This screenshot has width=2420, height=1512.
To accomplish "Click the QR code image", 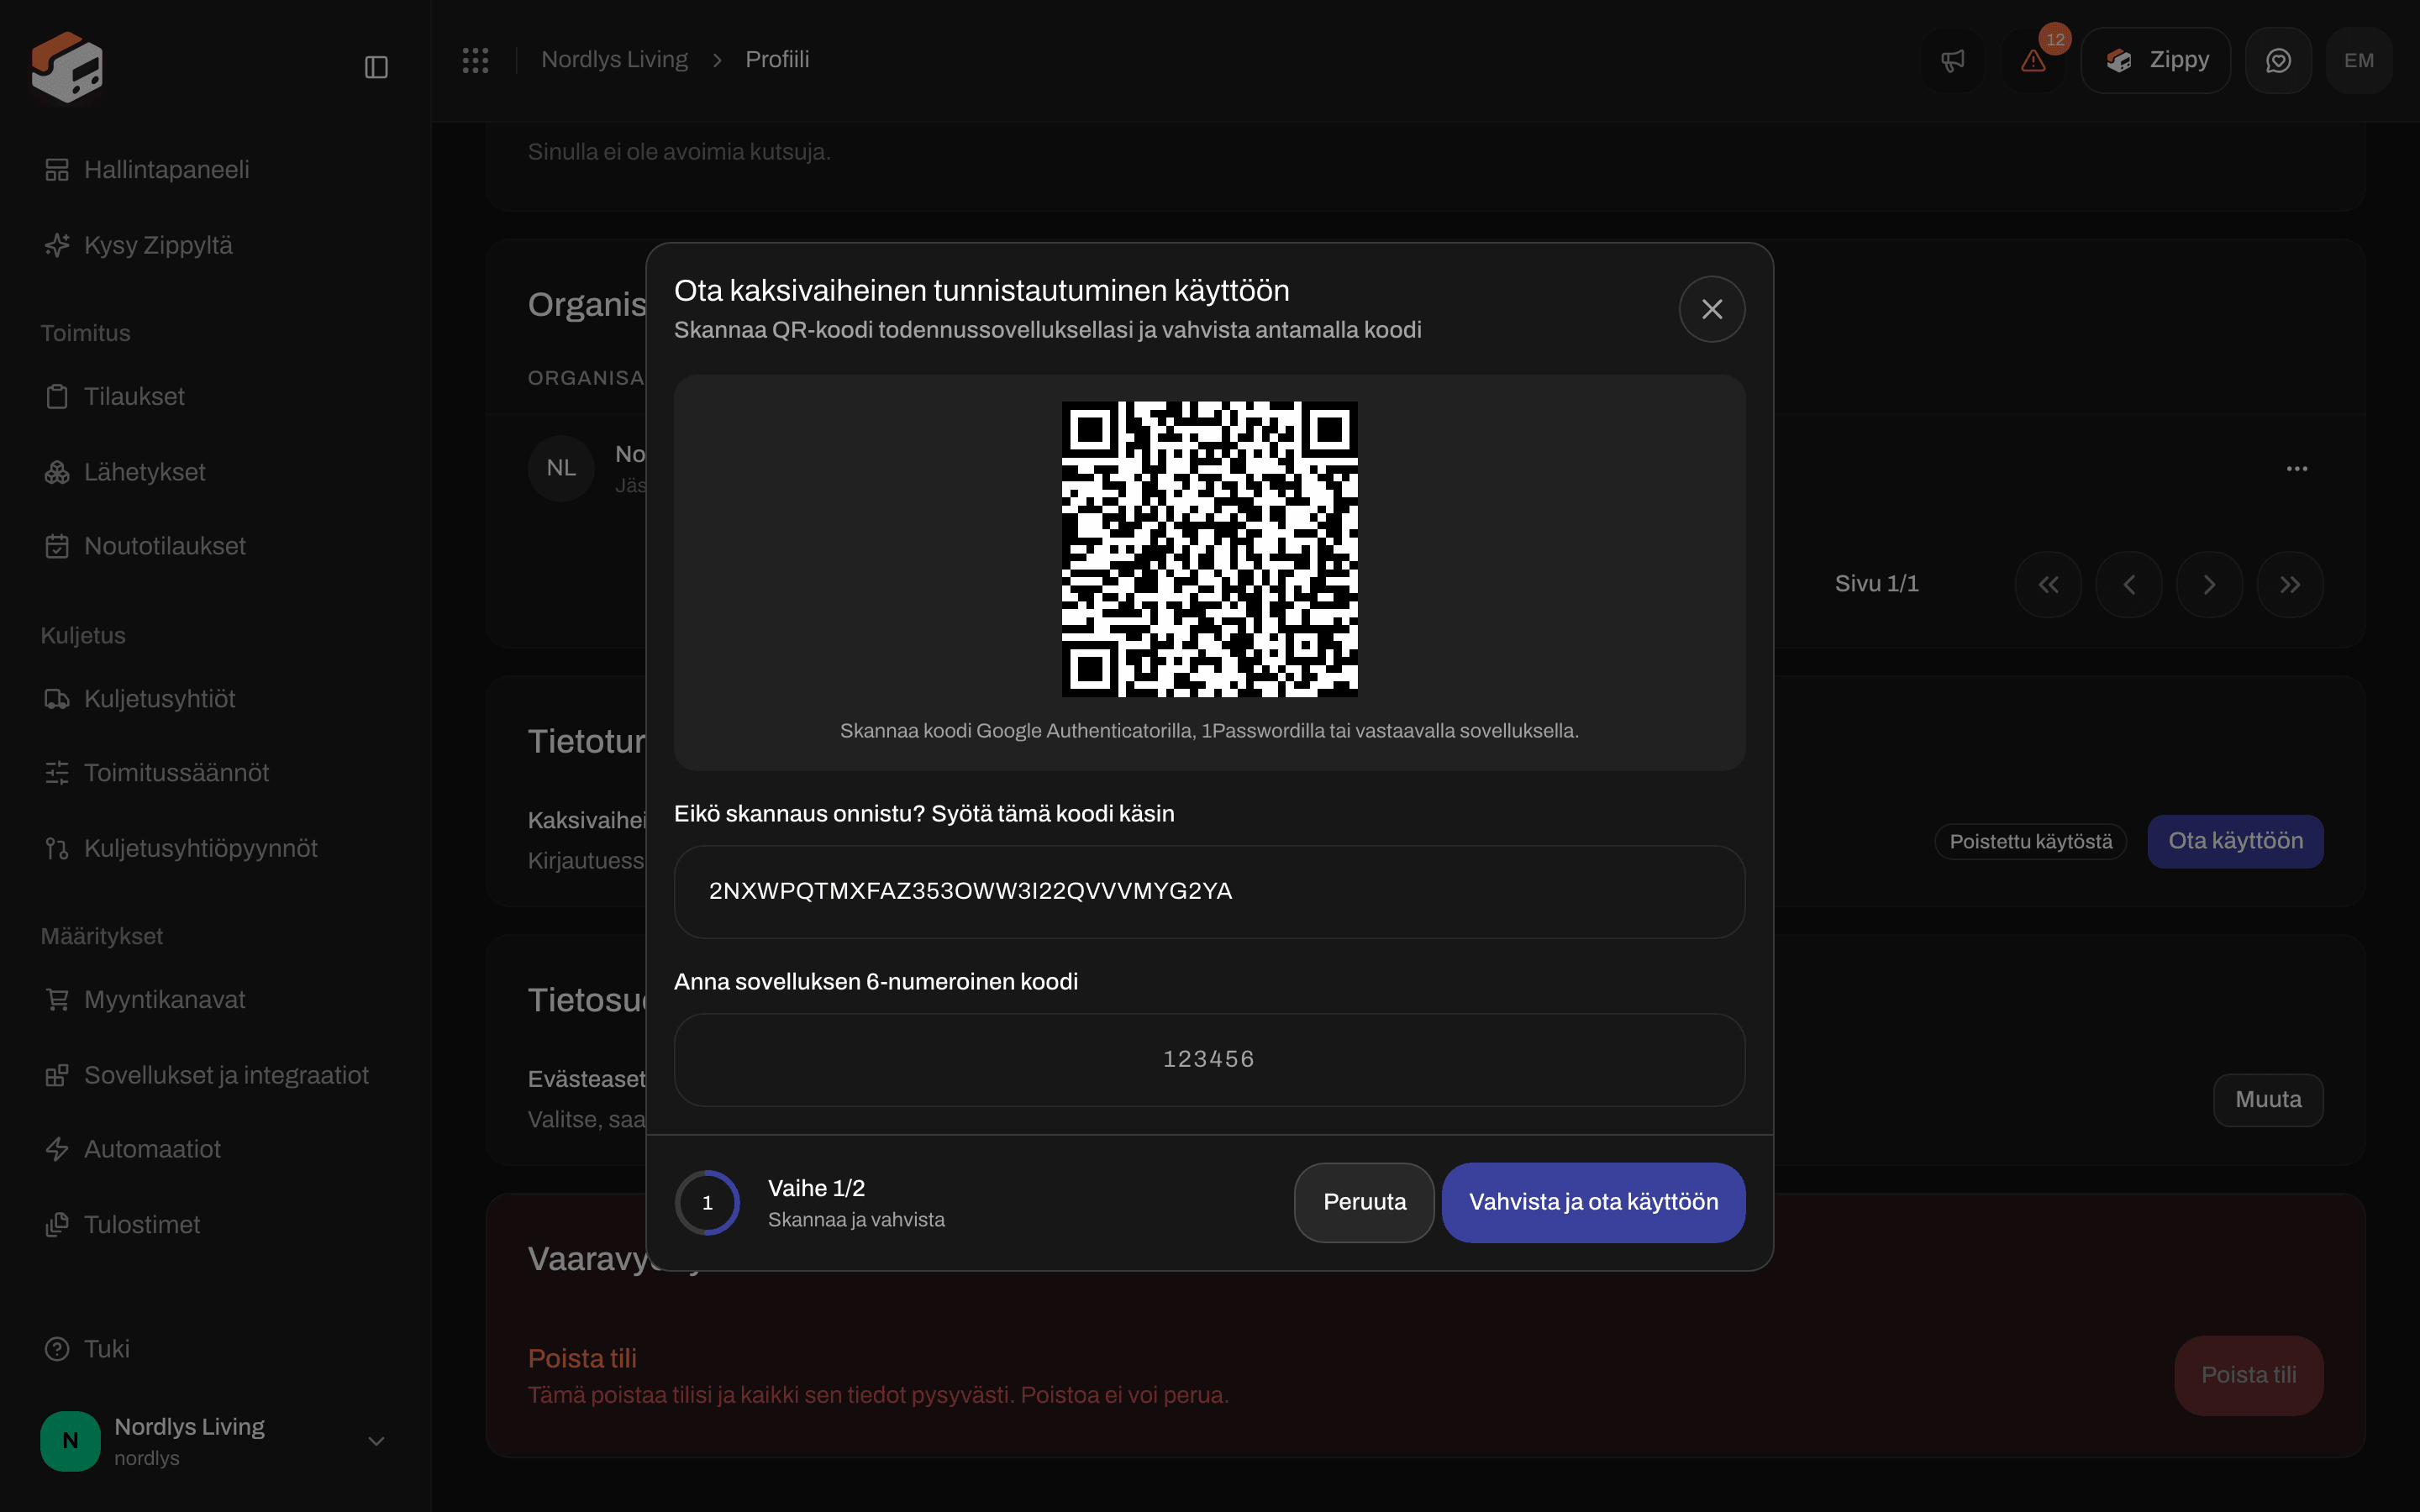I will tap(1209, 549).
